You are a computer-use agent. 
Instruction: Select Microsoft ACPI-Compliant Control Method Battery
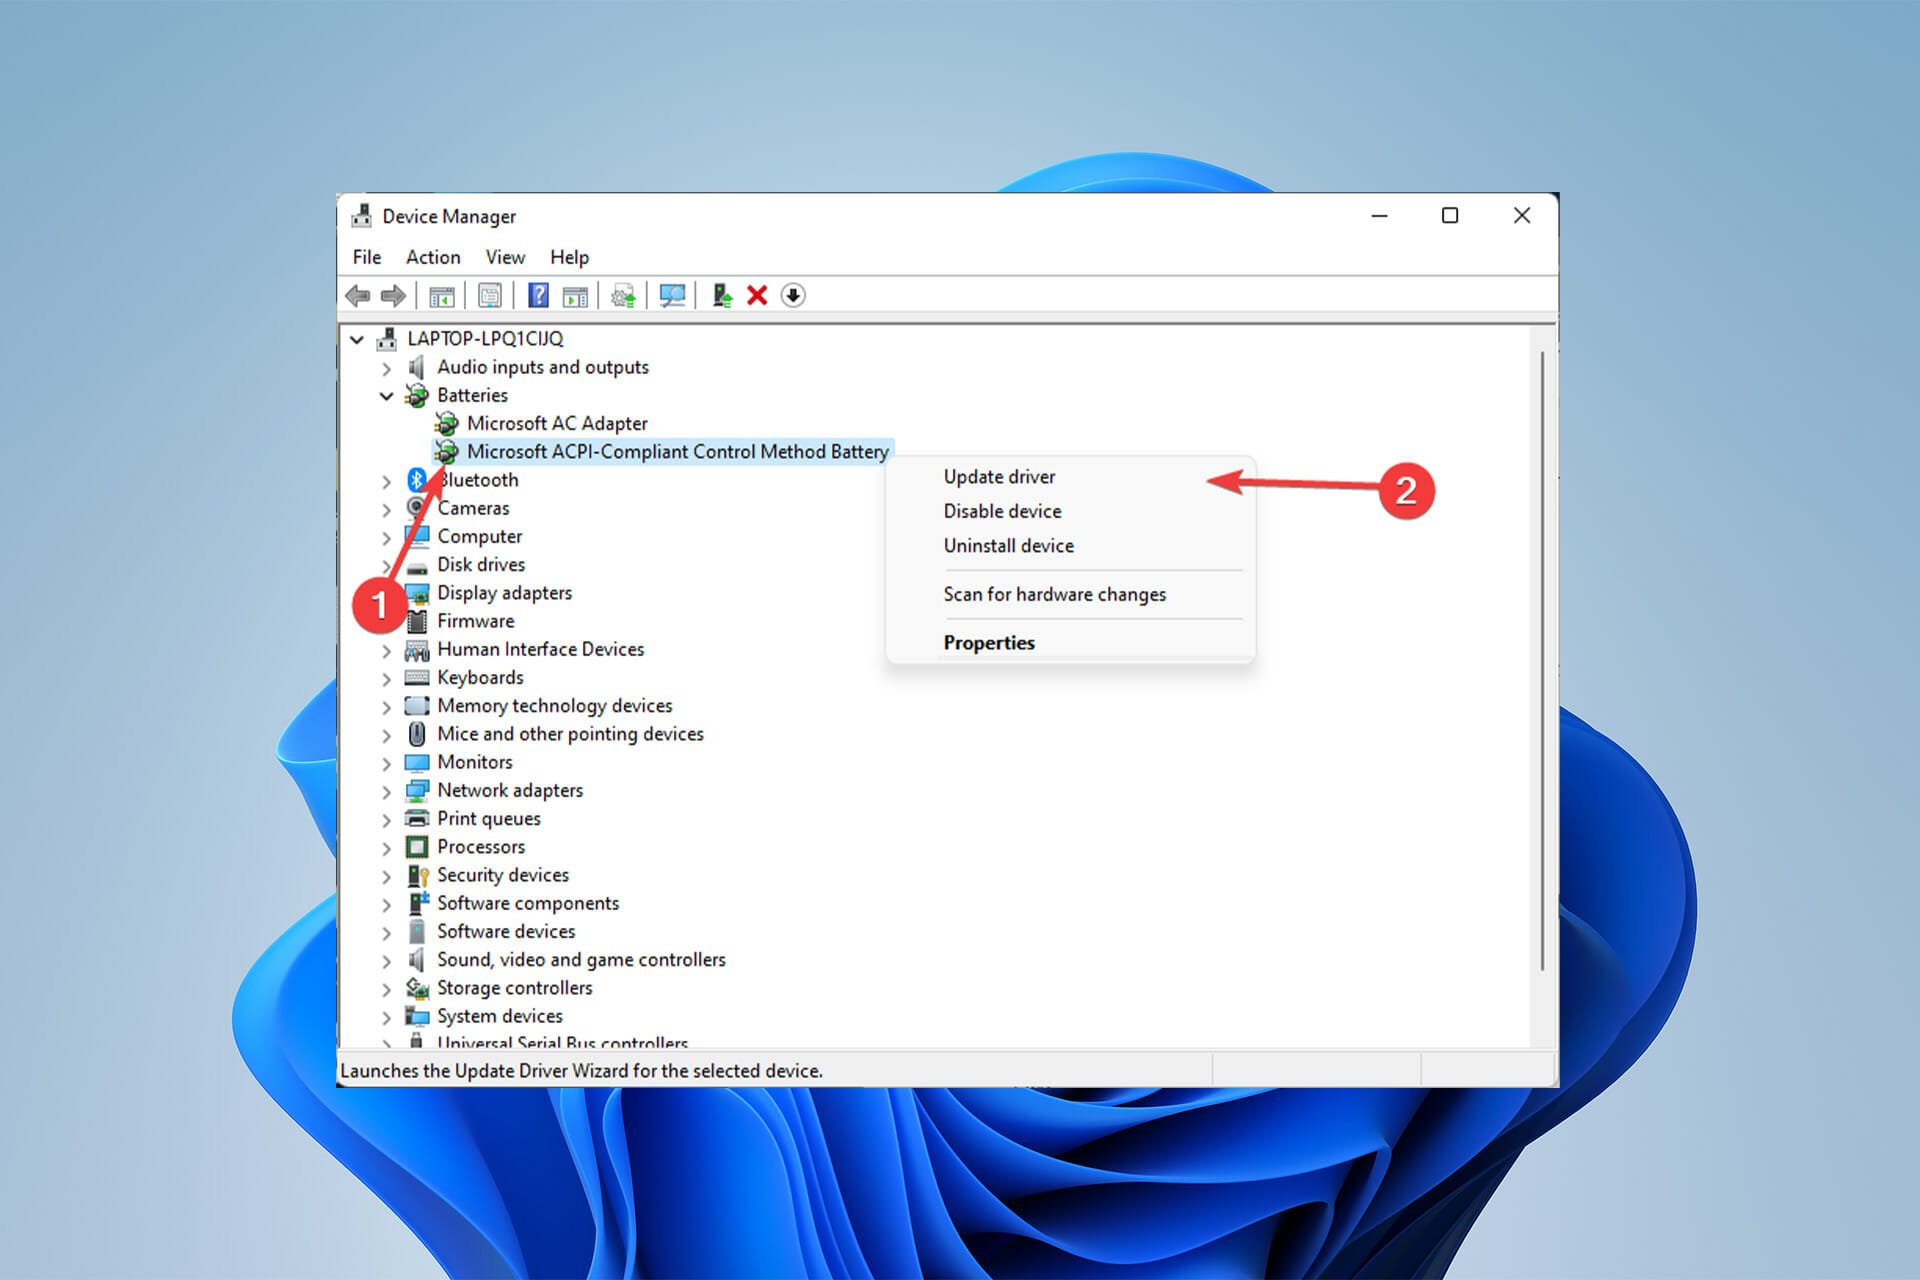tap(677, 452)
